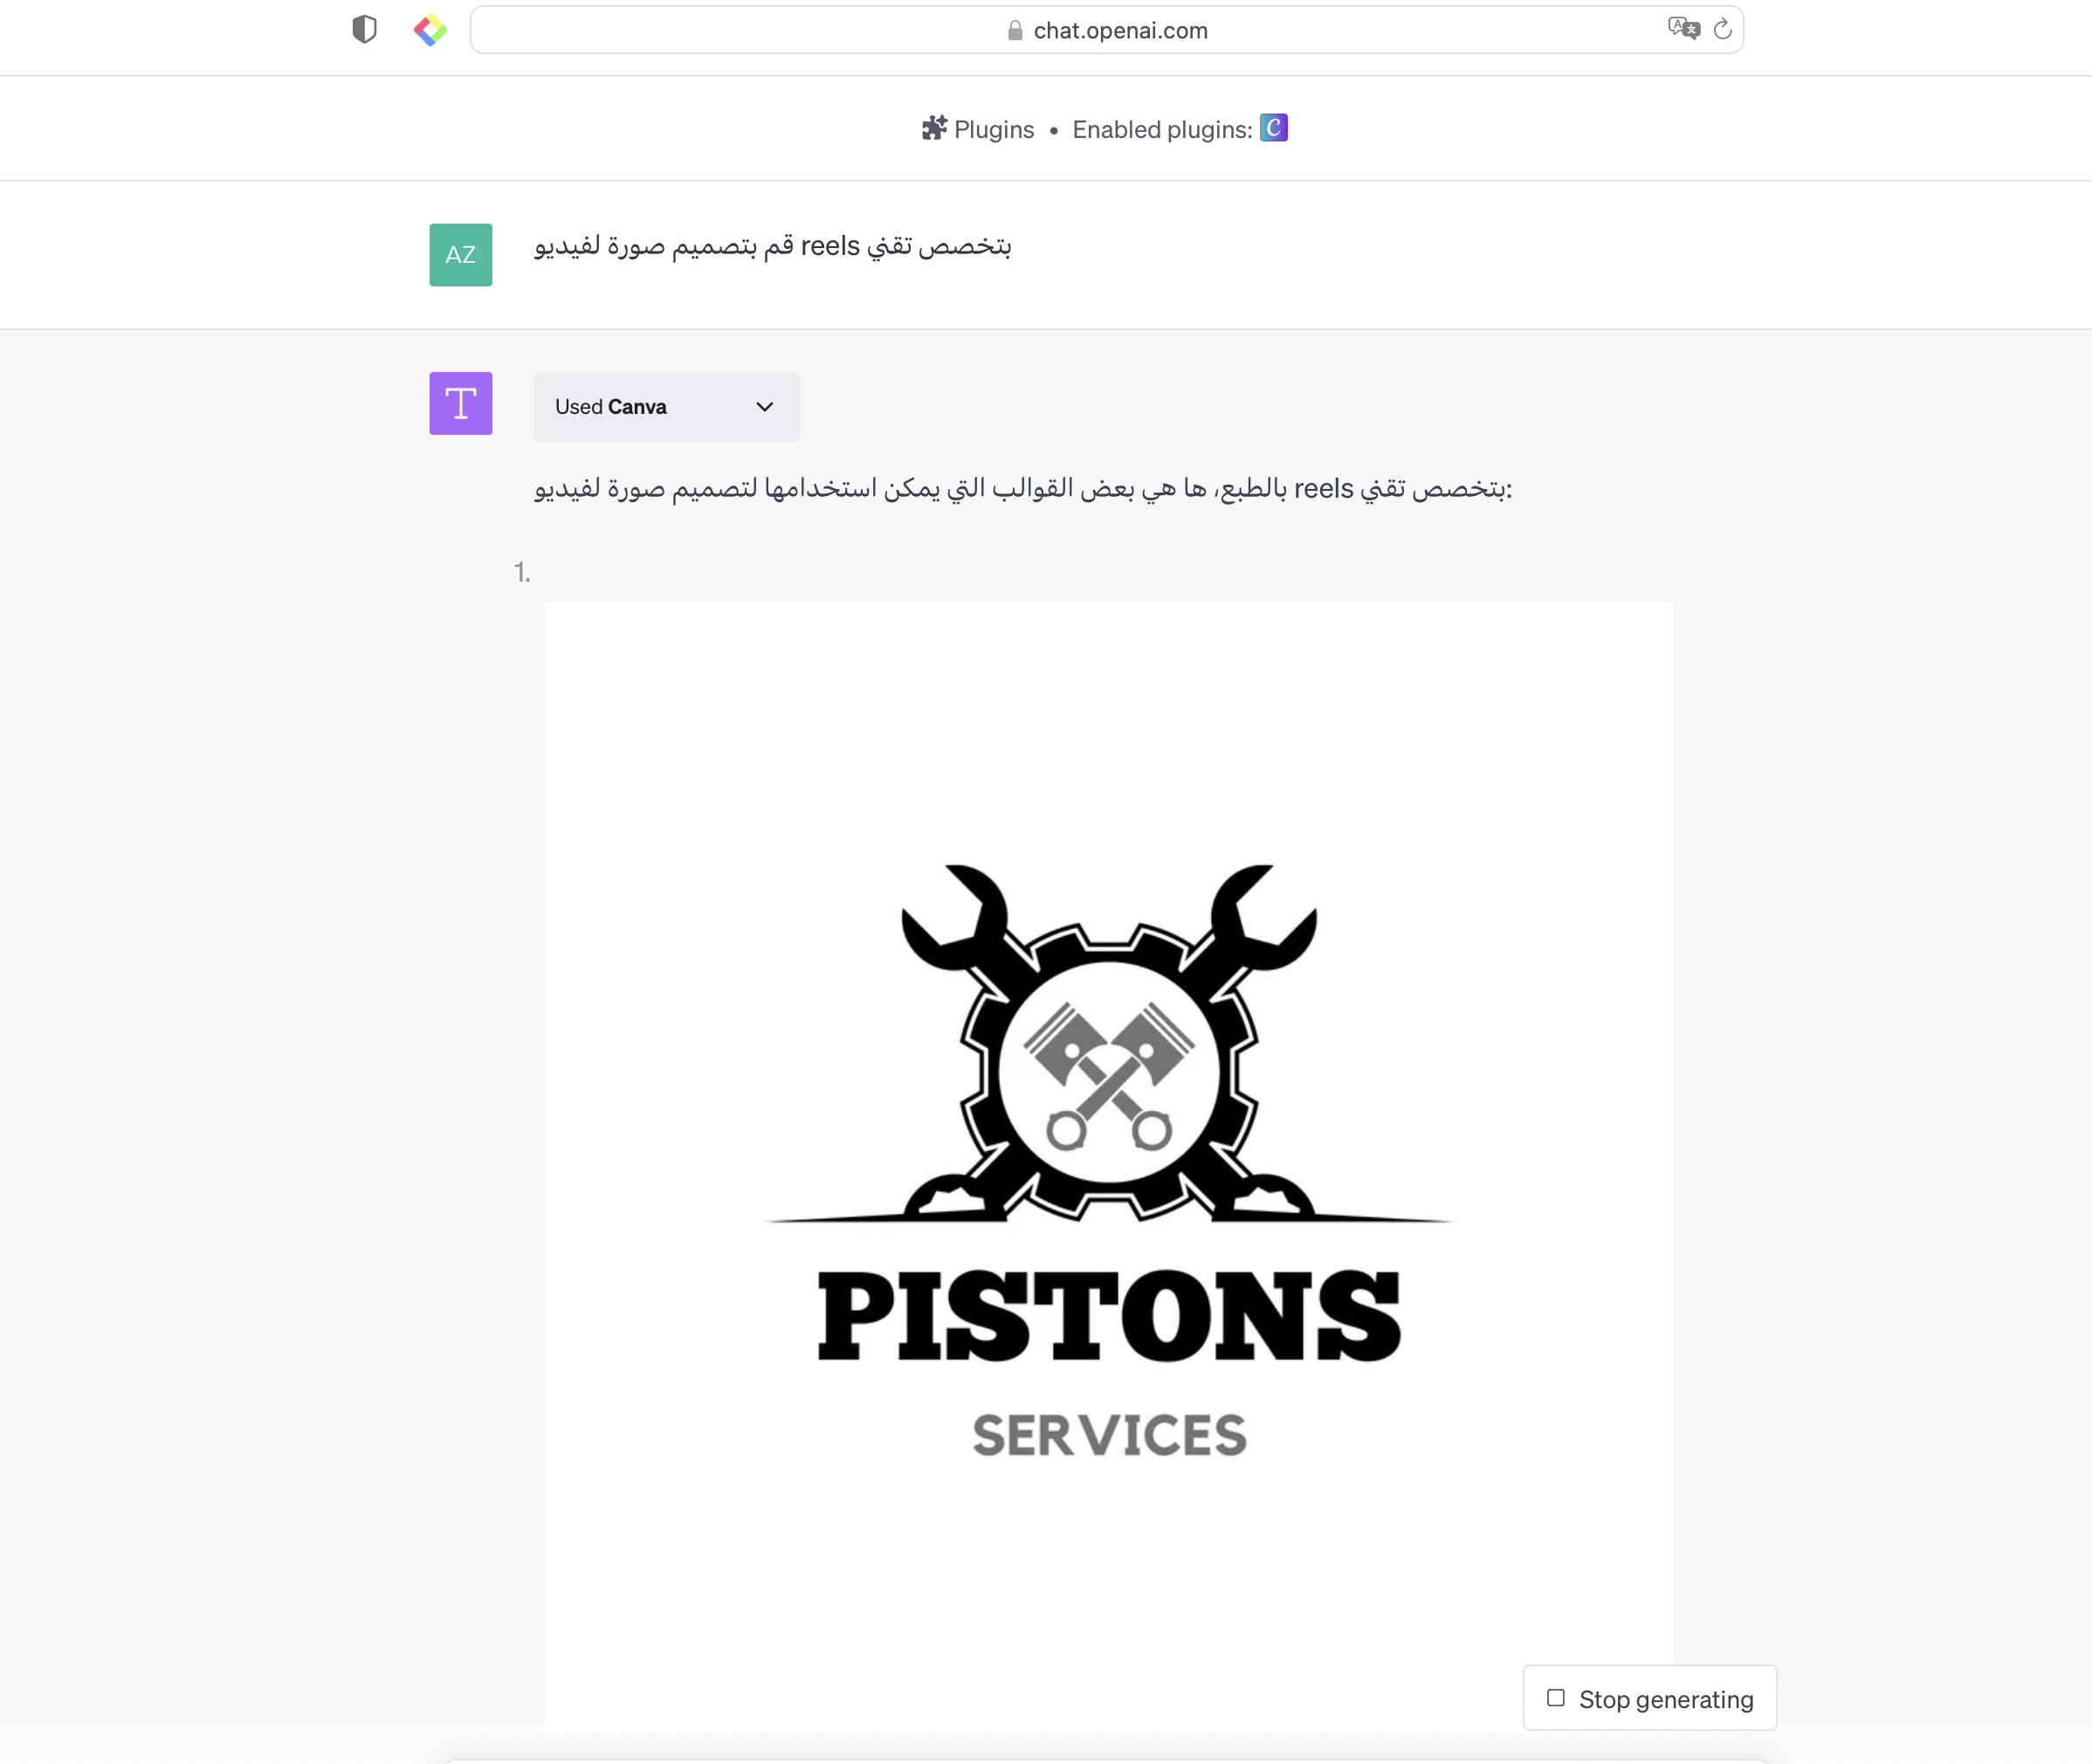
Task: Expand the Used Canva dropdown
Action: [x=667, y=407]
